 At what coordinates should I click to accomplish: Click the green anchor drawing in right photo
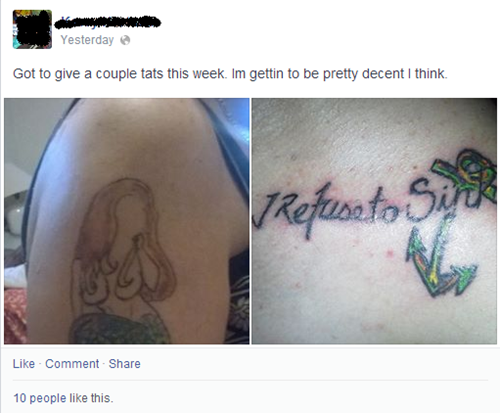[439, 258]
